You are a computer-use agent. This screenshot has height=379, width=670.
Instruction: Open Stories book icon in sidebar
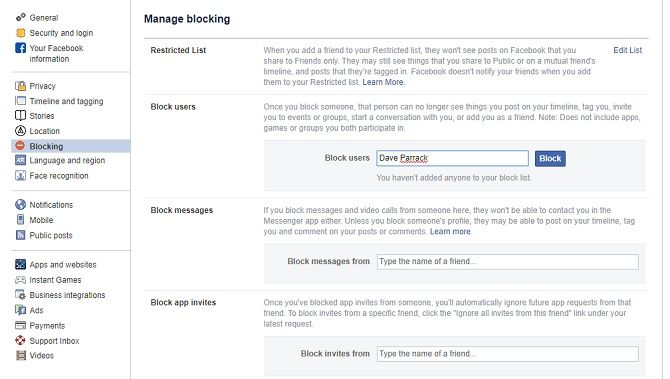point(21,116)
